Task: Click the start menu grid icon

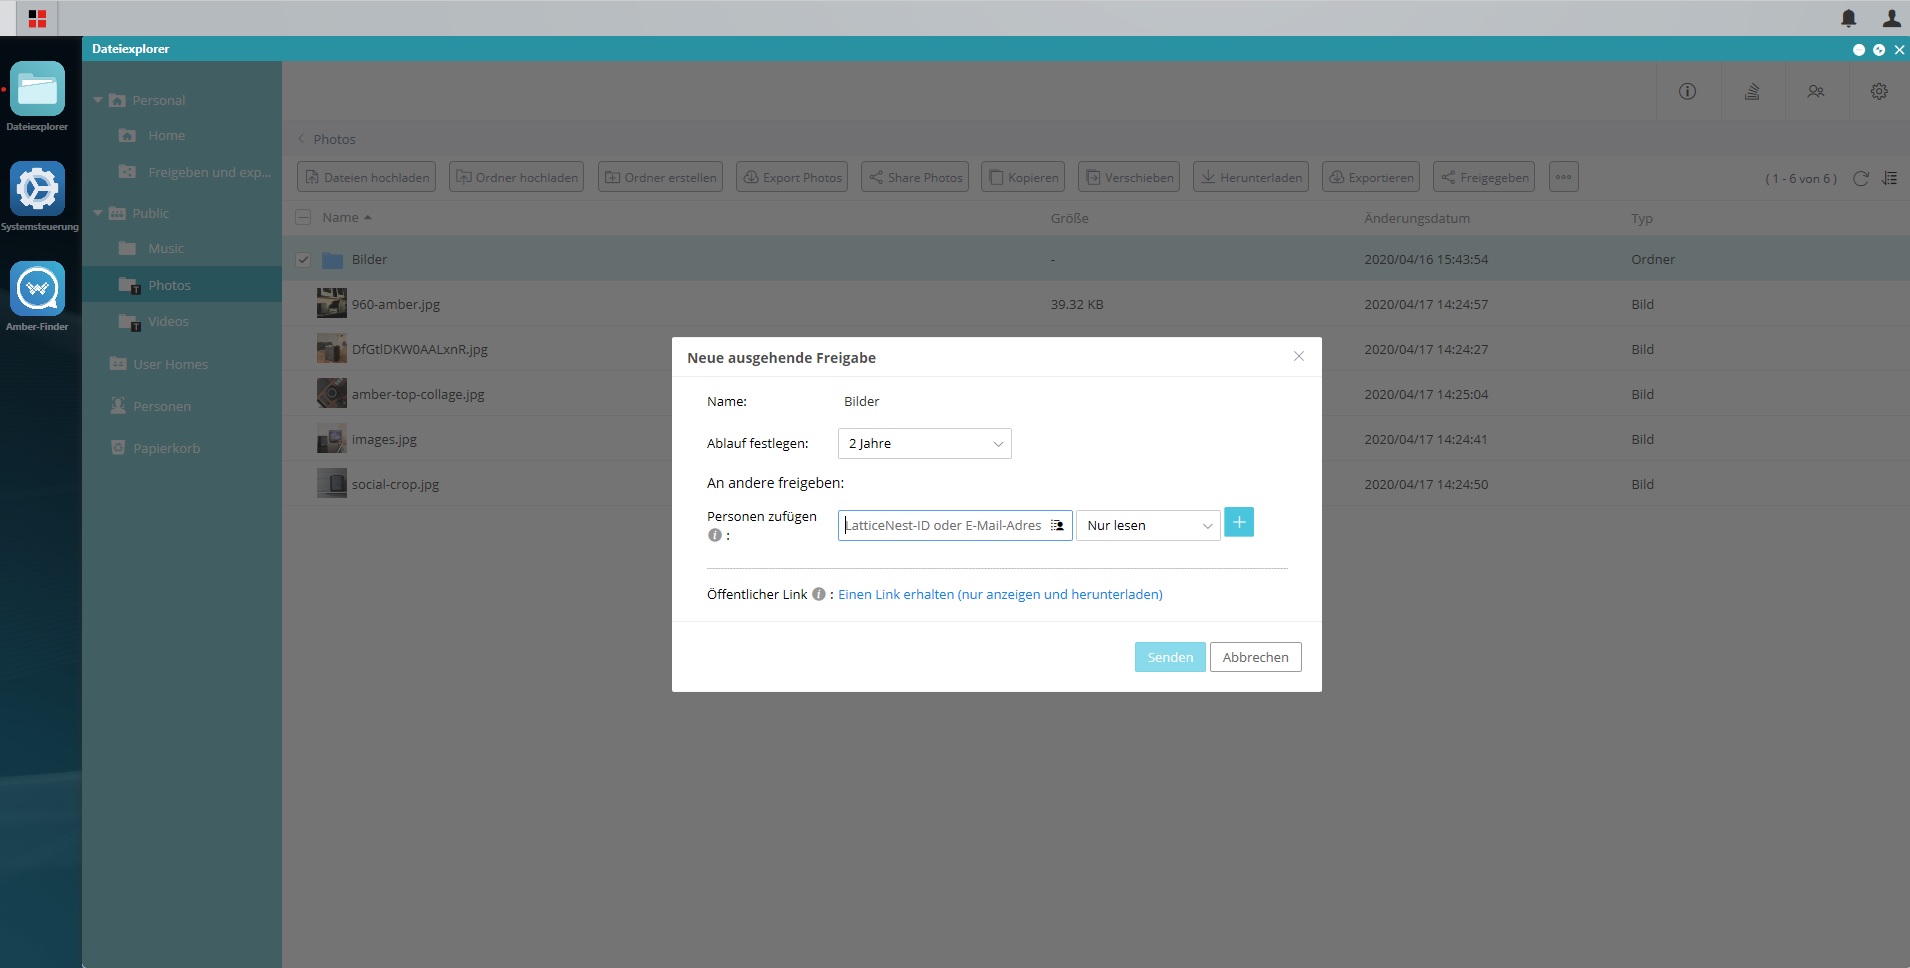Action: pos(37,18)
